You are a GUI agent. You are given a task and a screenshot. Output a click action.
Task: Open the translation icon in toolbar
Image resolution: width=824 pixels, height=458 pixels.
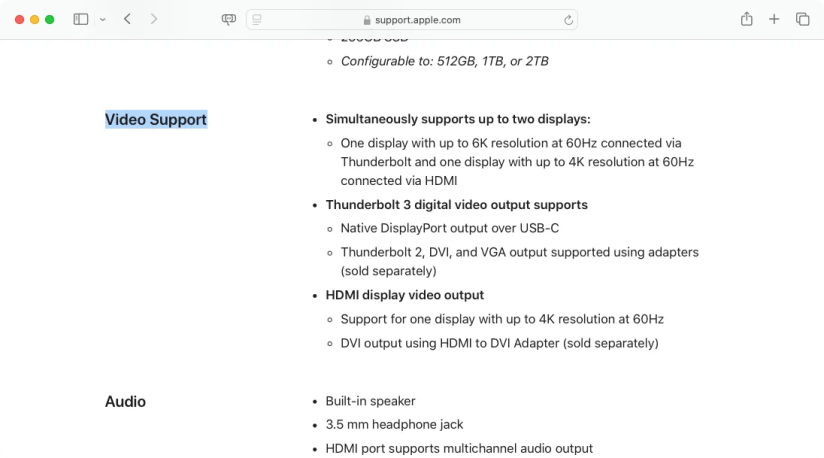[229, 20]
